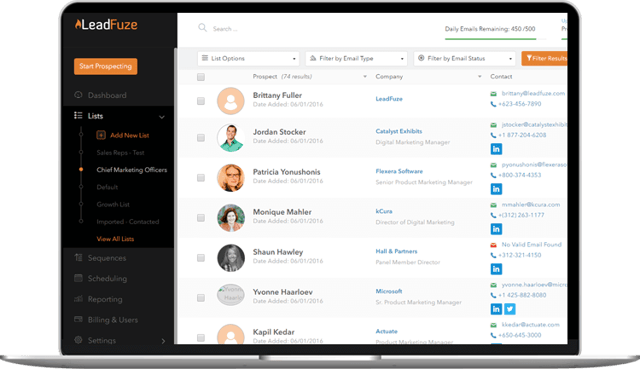Open the kCura company link
This screenshot has width=640, height=369.
384,211
